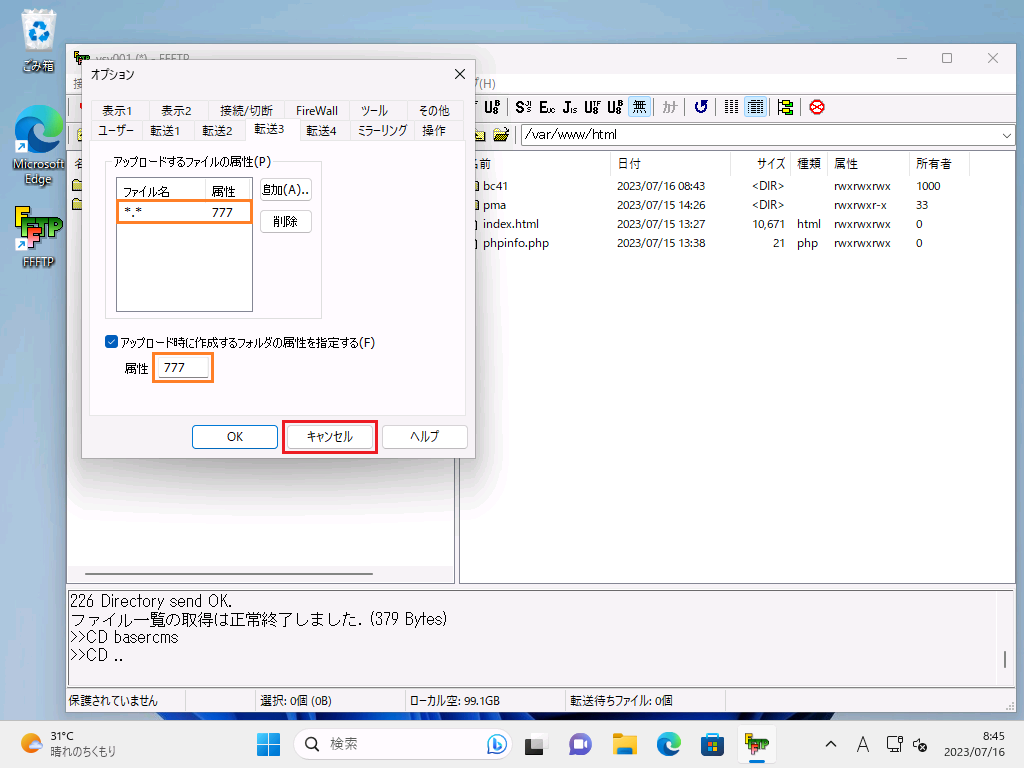Image resolution: width=1024 pixels, height=768 pixels.
Task: Open the ミラーリング tab
Action: 382,130
